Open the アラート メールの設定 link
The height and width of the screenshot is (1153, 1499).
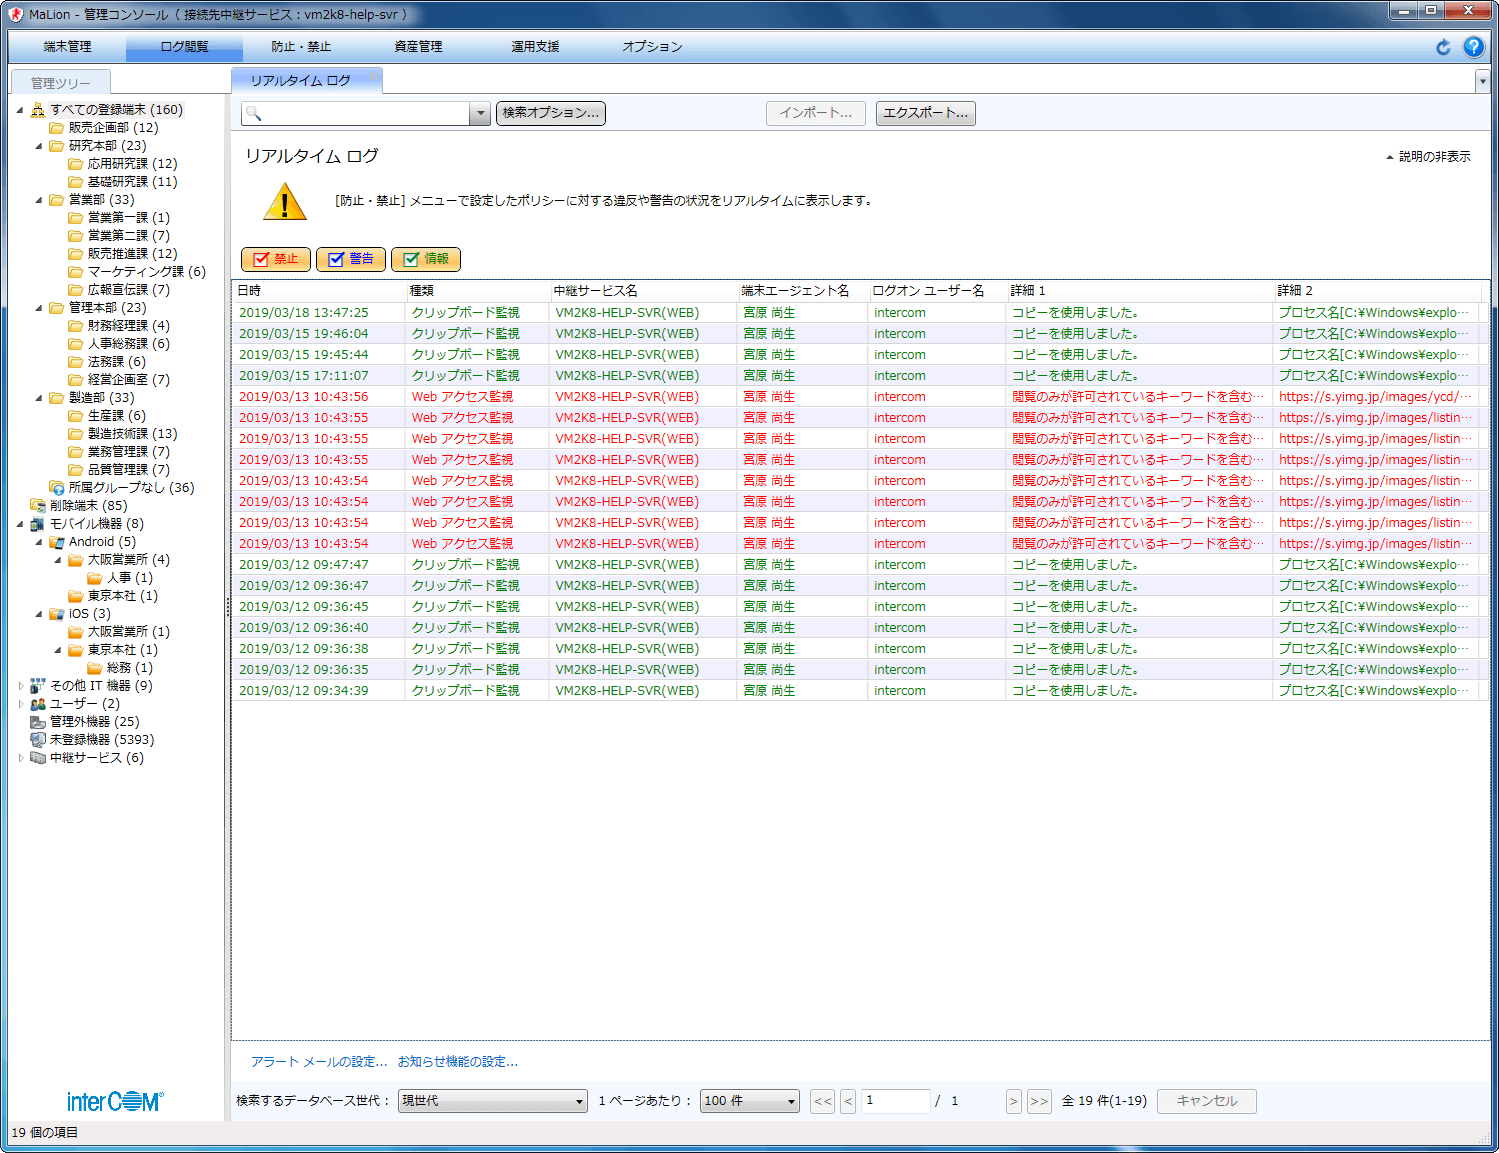[x=318, y=1062]
